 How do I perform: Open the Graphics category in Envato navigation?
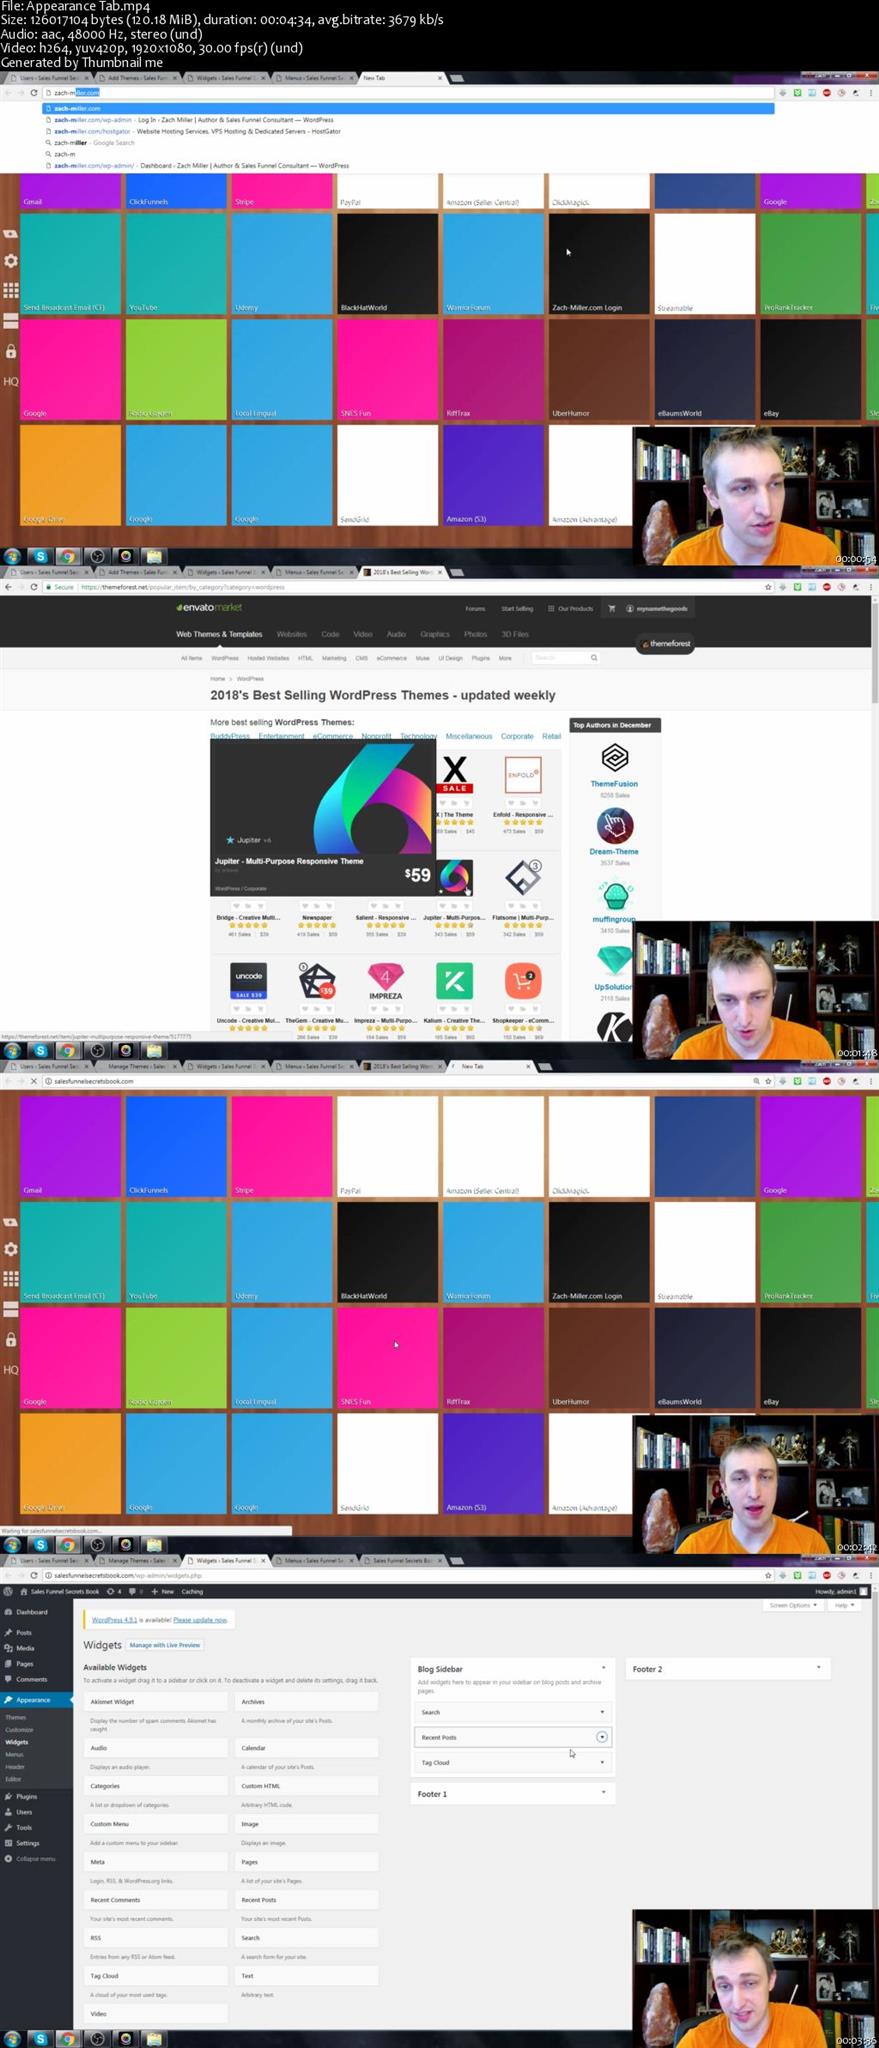click(434, 634)
